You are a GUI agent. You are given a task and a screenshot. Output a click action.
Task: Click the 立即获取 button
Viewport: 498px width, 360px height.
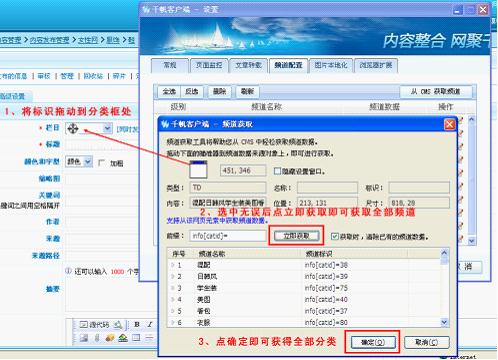[296, 236]
